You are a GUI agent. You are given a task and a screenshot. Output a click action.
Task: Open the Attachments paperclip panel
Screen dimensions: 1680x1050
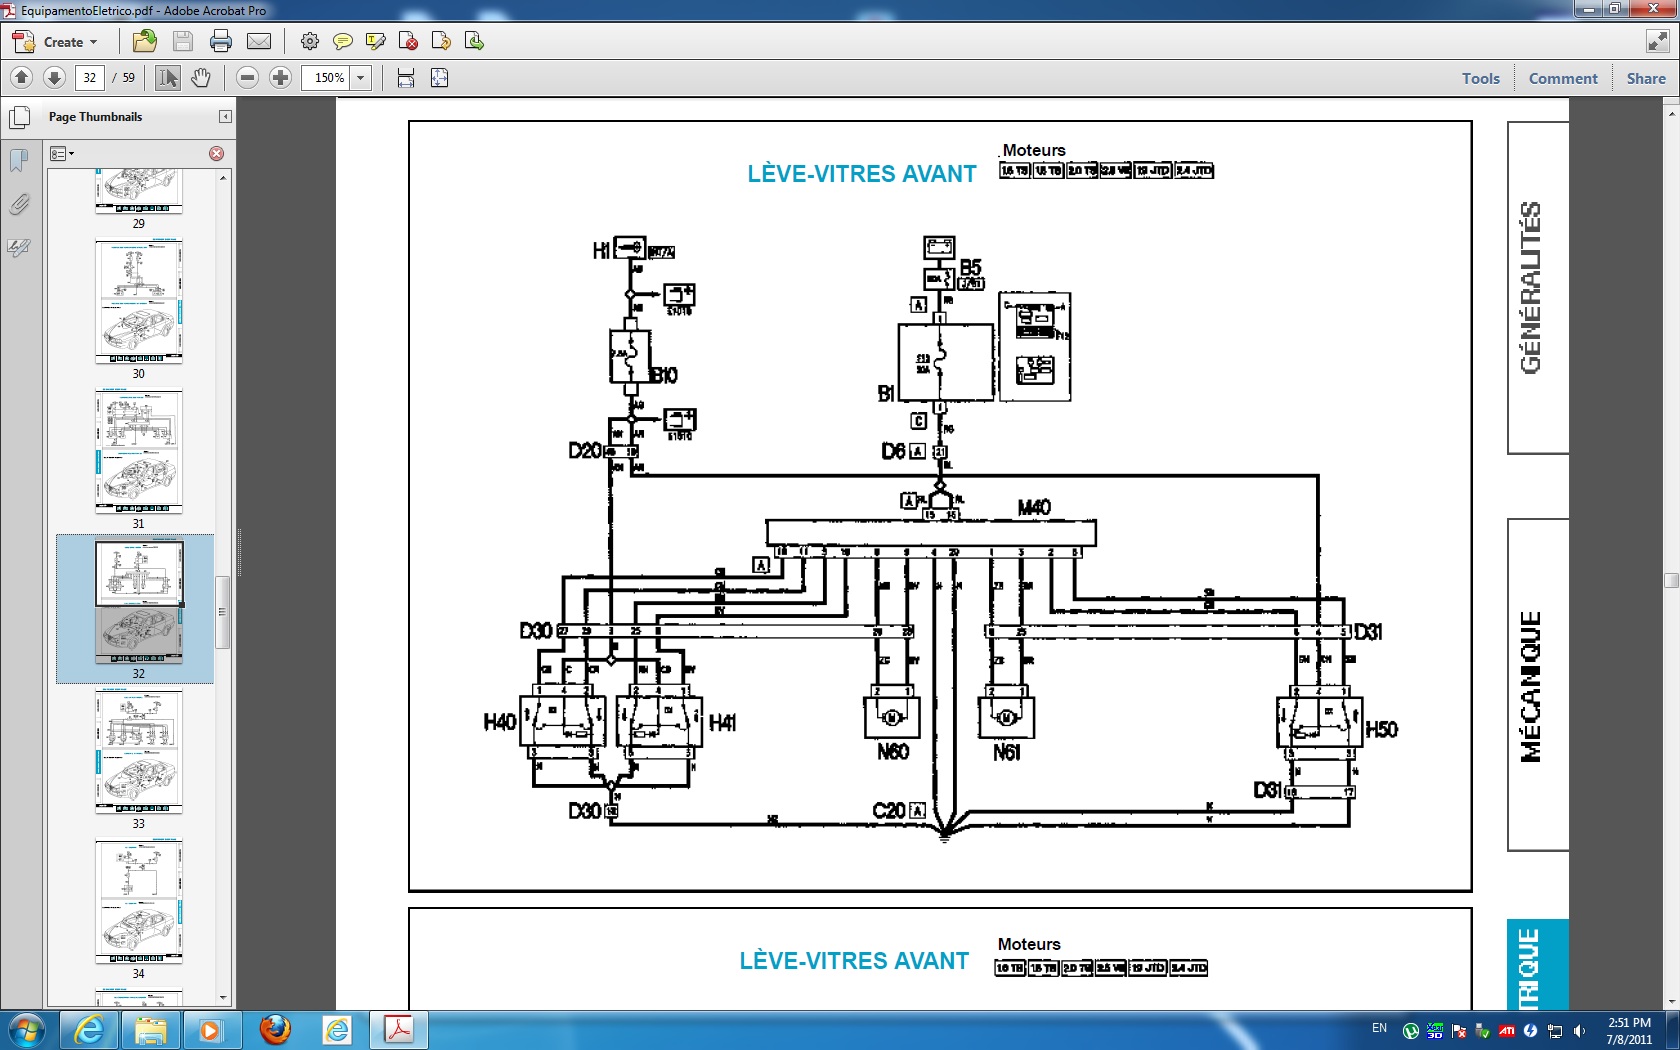point(19,205)
